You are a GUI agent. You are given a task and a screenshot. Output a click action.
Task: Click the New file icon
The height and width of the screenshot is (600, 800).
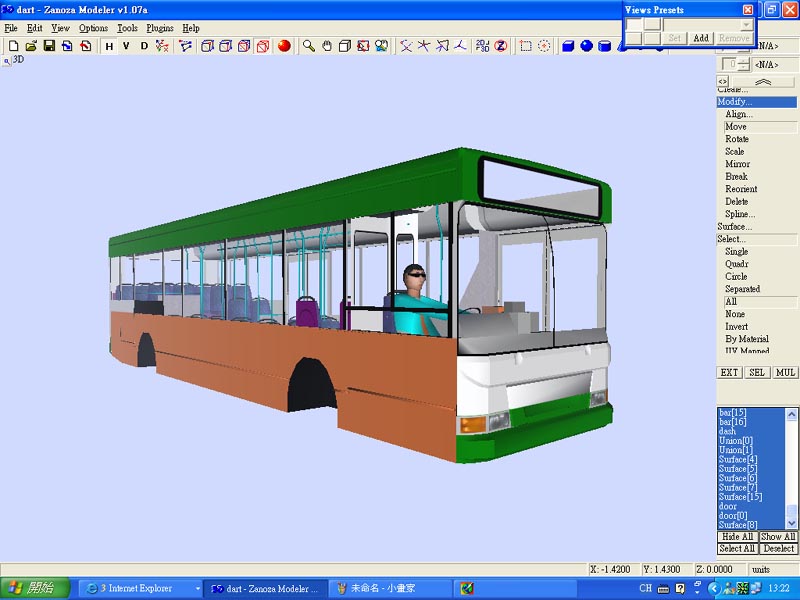14,46
